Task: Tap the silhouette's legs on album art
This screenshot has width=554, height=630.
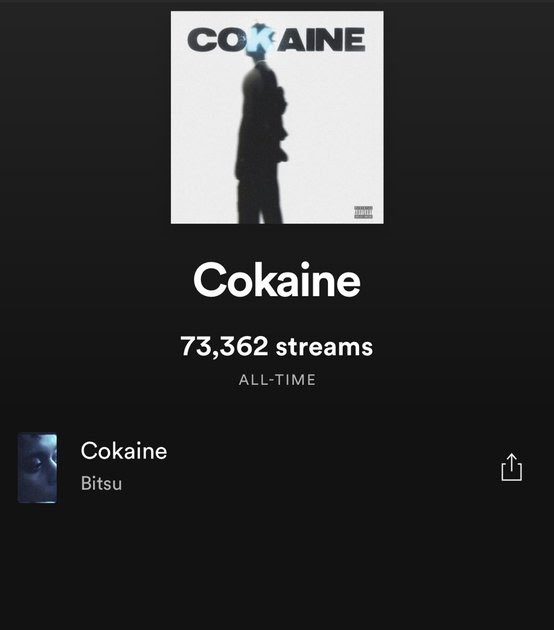Action: click(260, 199)
